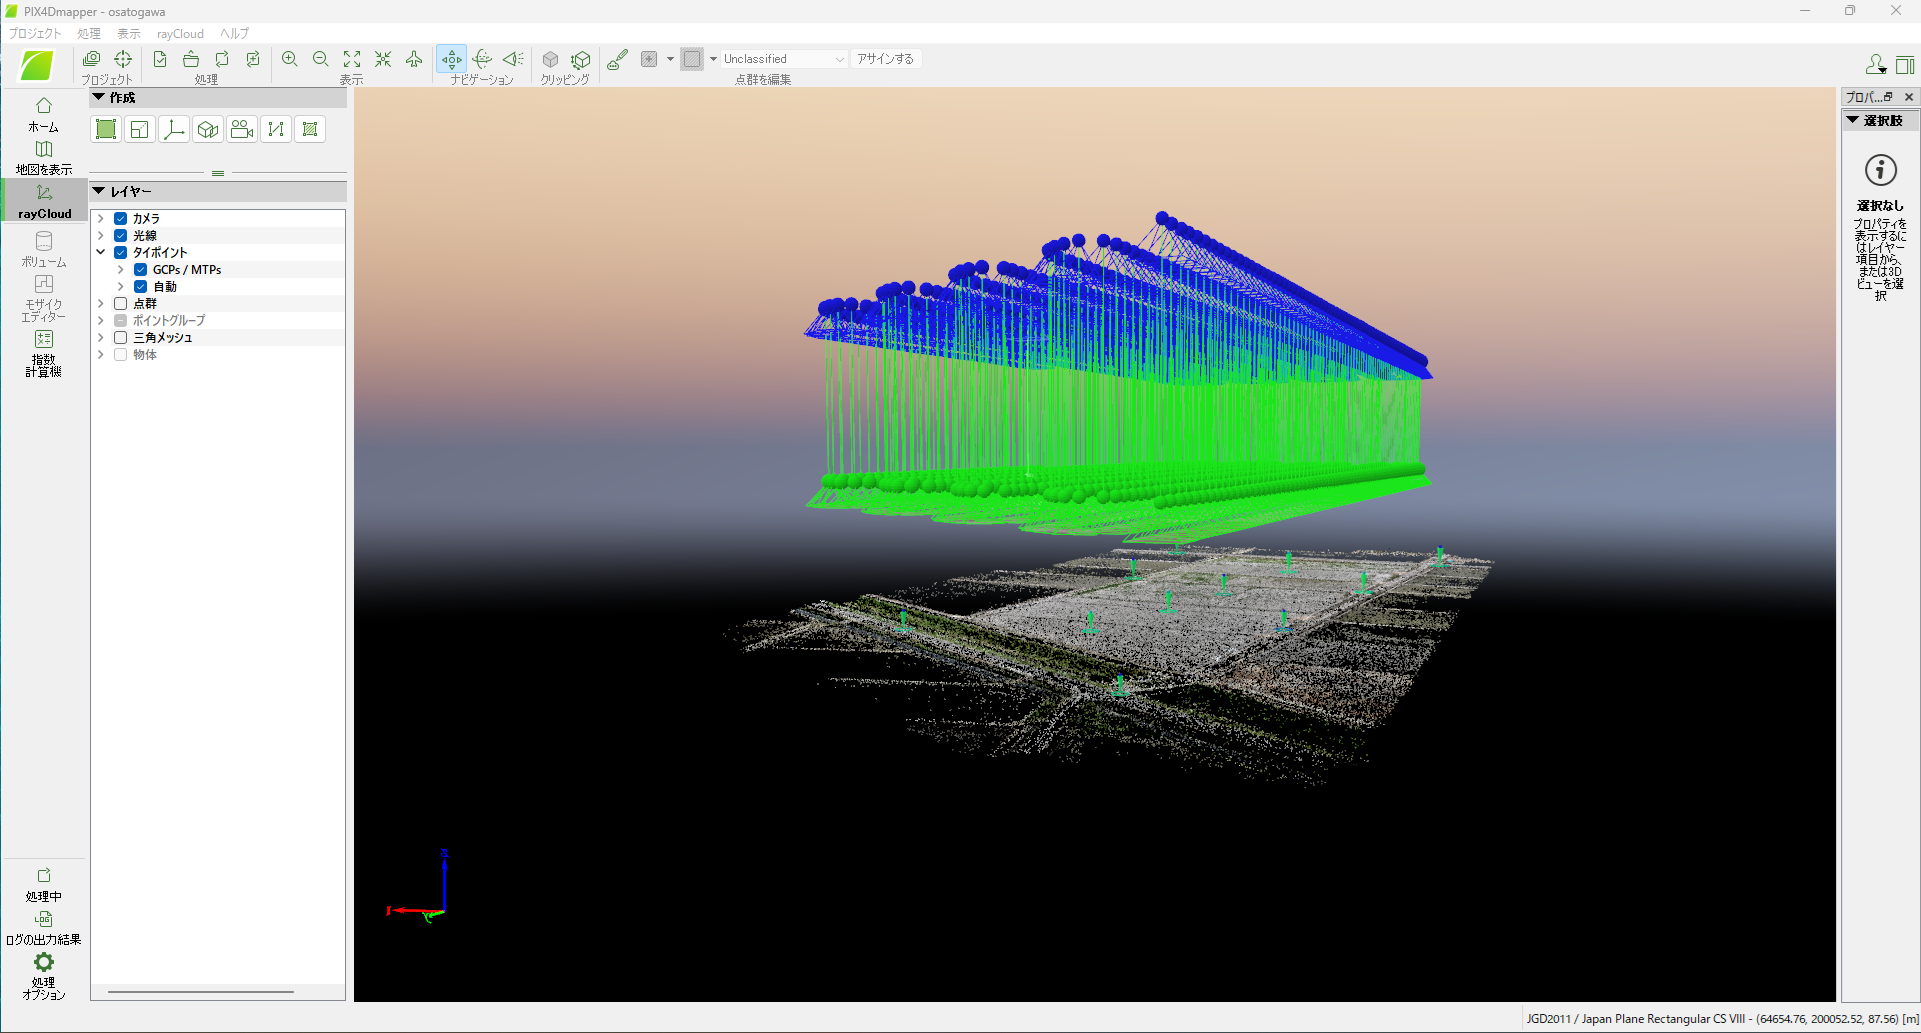Viewport: 1921px width, 1033px height.
Task: Undock the properties panel
Action: pos(1889,97)
